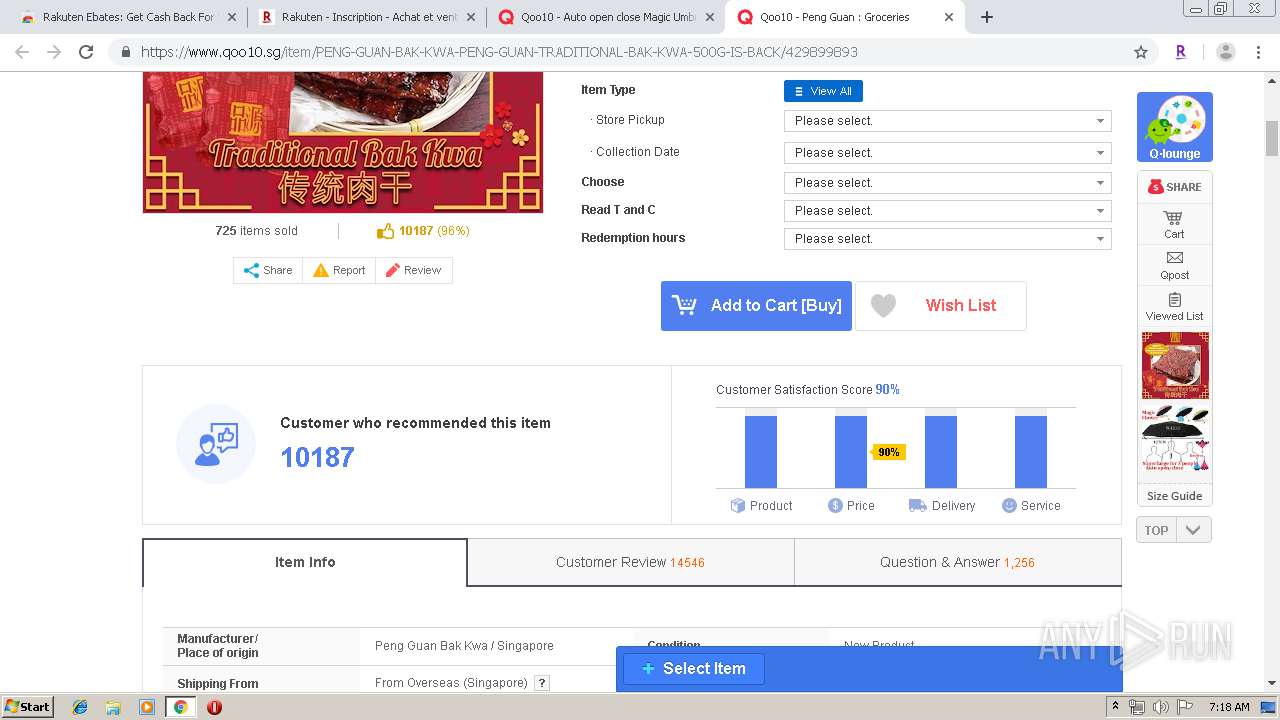Switch to Question & Answer tab
1280x720 pixels.
pyautogui.click(x=957, y=562)
